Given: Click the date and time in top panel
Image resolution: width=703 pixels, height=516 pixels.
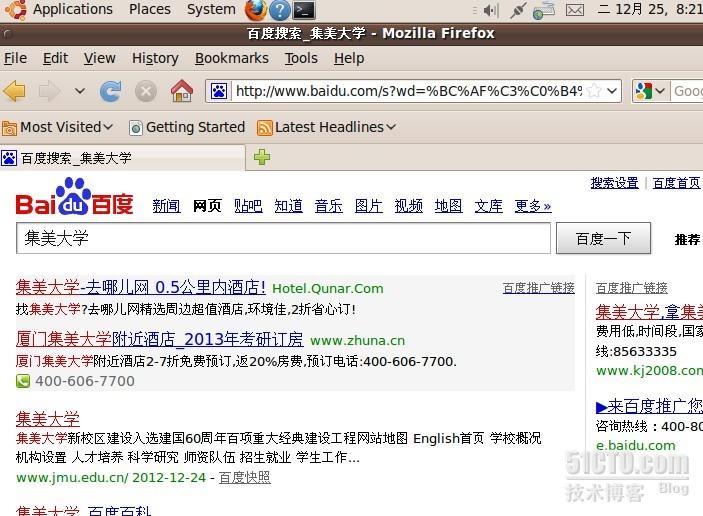Looking at the screenshot, I should click(x=650, y=9).
